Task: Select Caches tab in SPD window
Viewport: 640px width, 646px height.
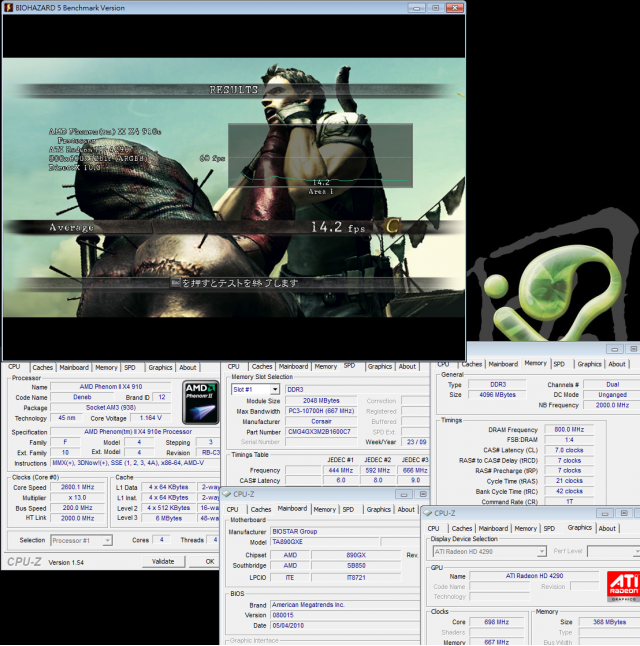Action: click(262, 366)
